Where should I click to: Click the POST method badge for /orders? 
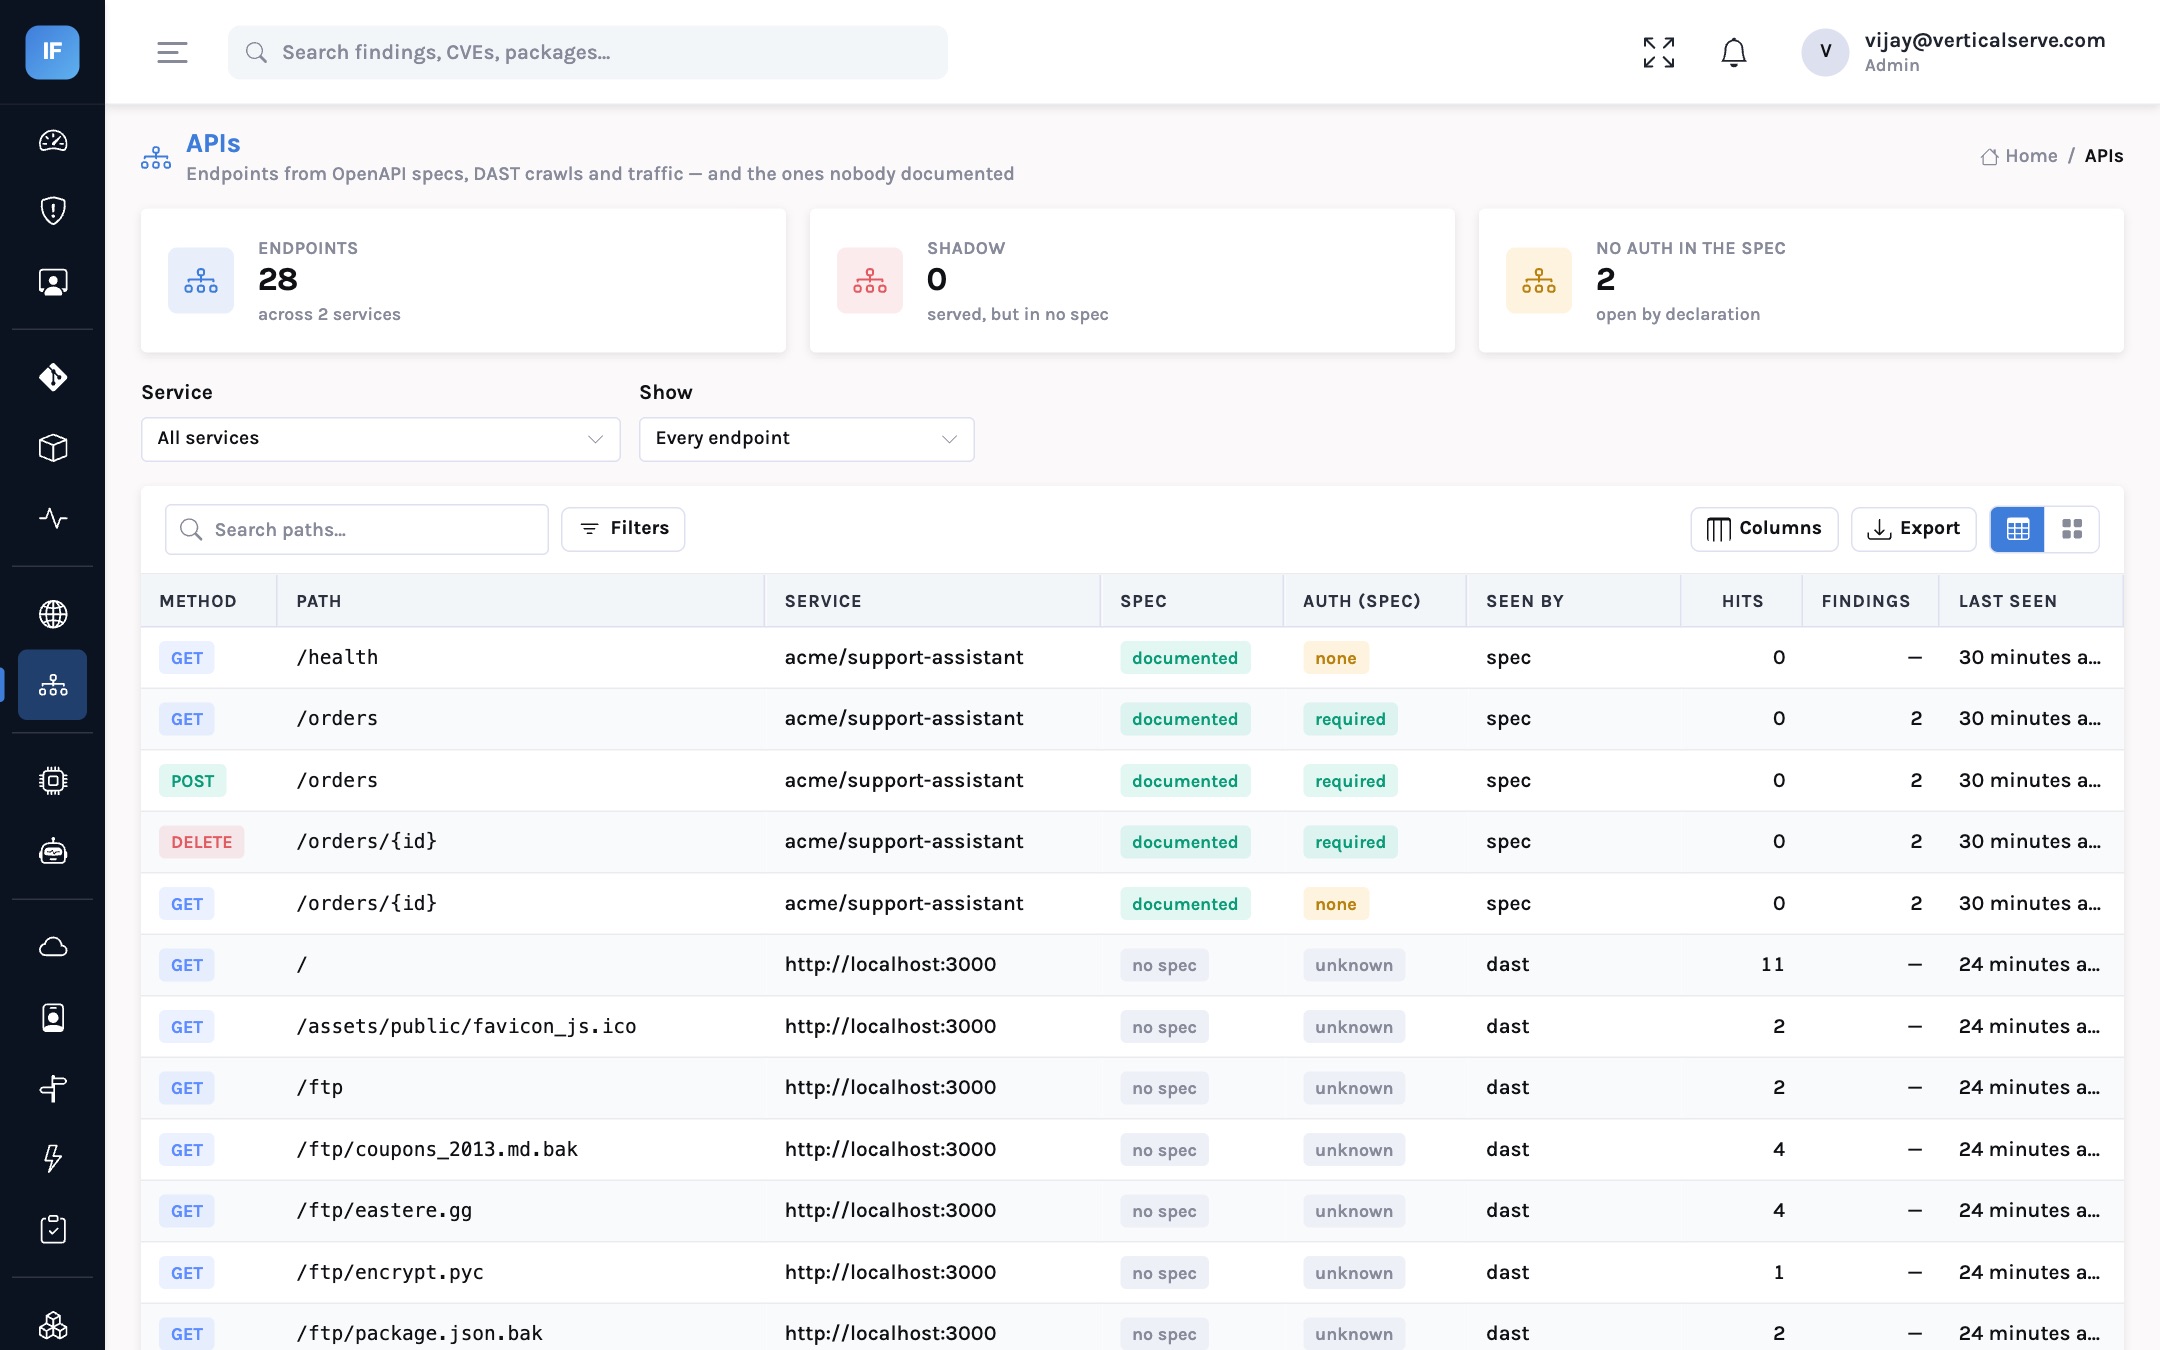point(192,781)
